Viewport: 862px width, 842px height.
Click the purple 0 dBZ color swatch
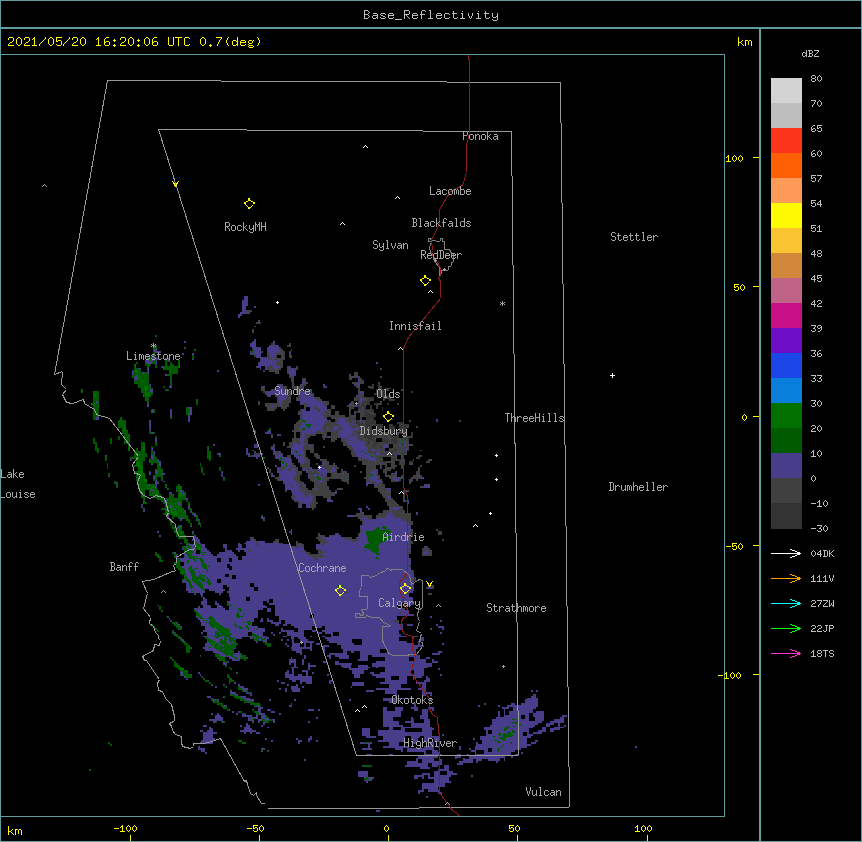pyautogui.click(x=786, y=465)
